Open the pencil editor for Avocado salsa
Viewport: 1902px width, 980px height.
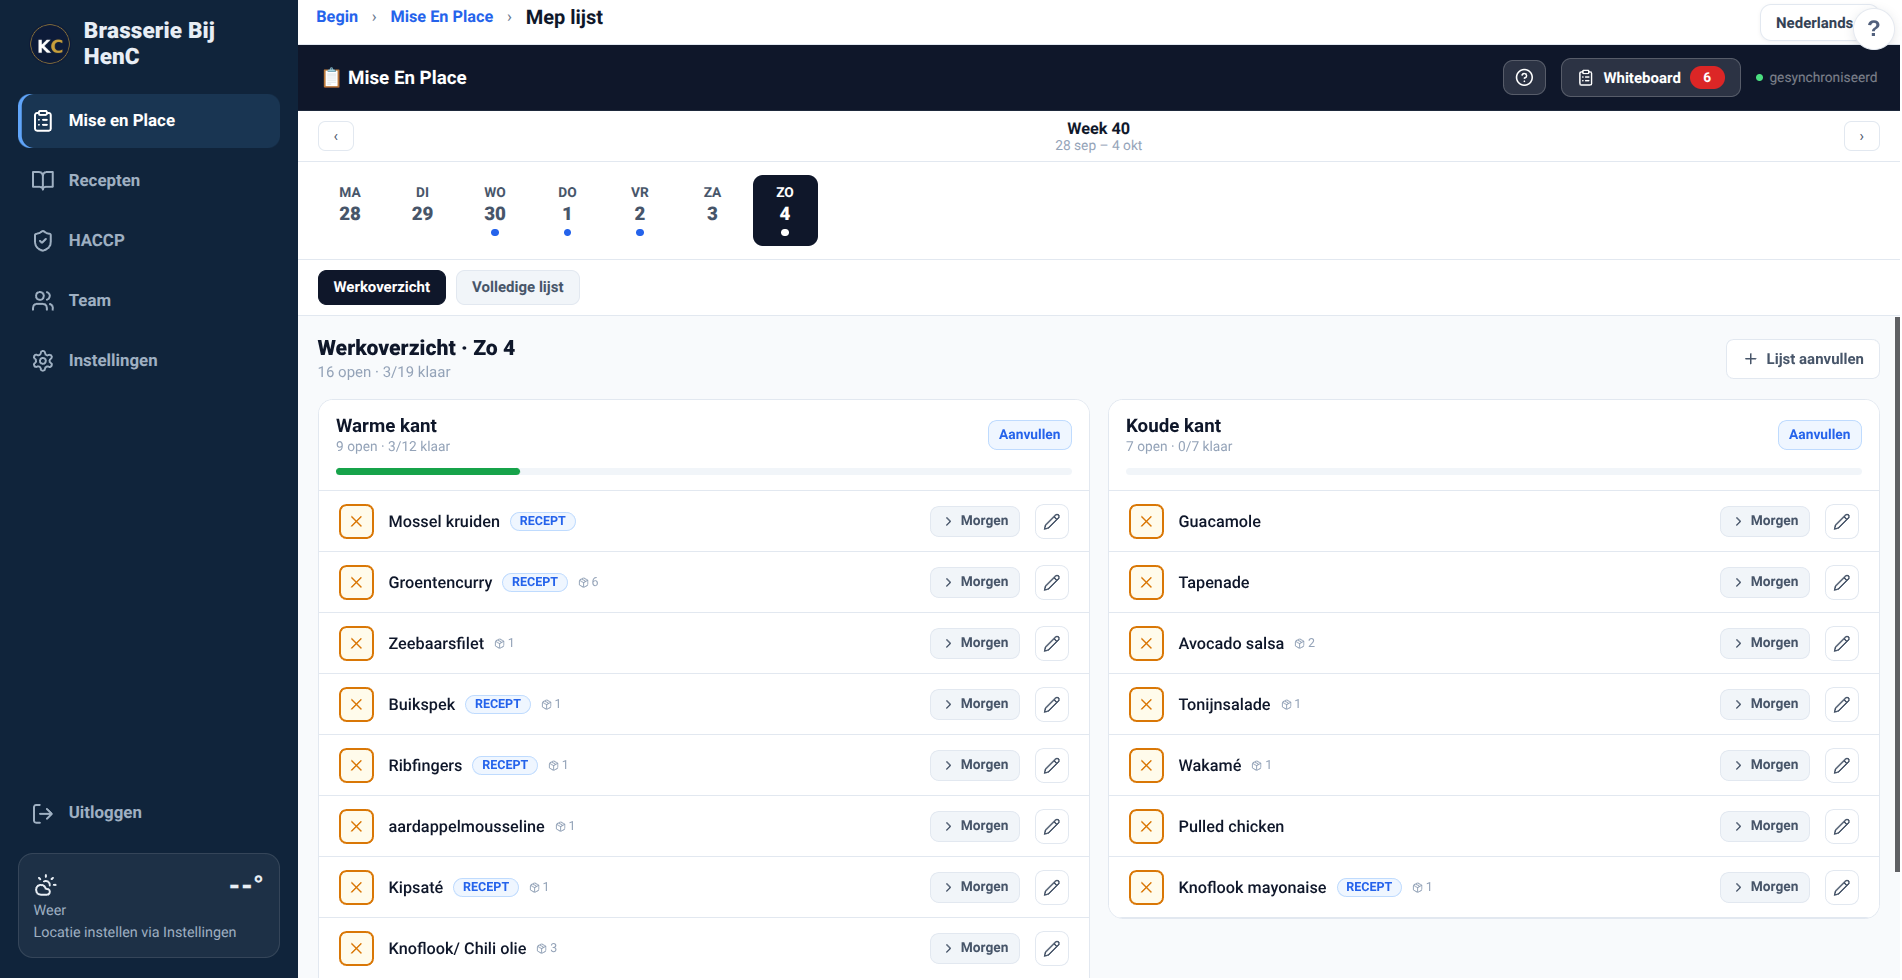(1842, 643)
